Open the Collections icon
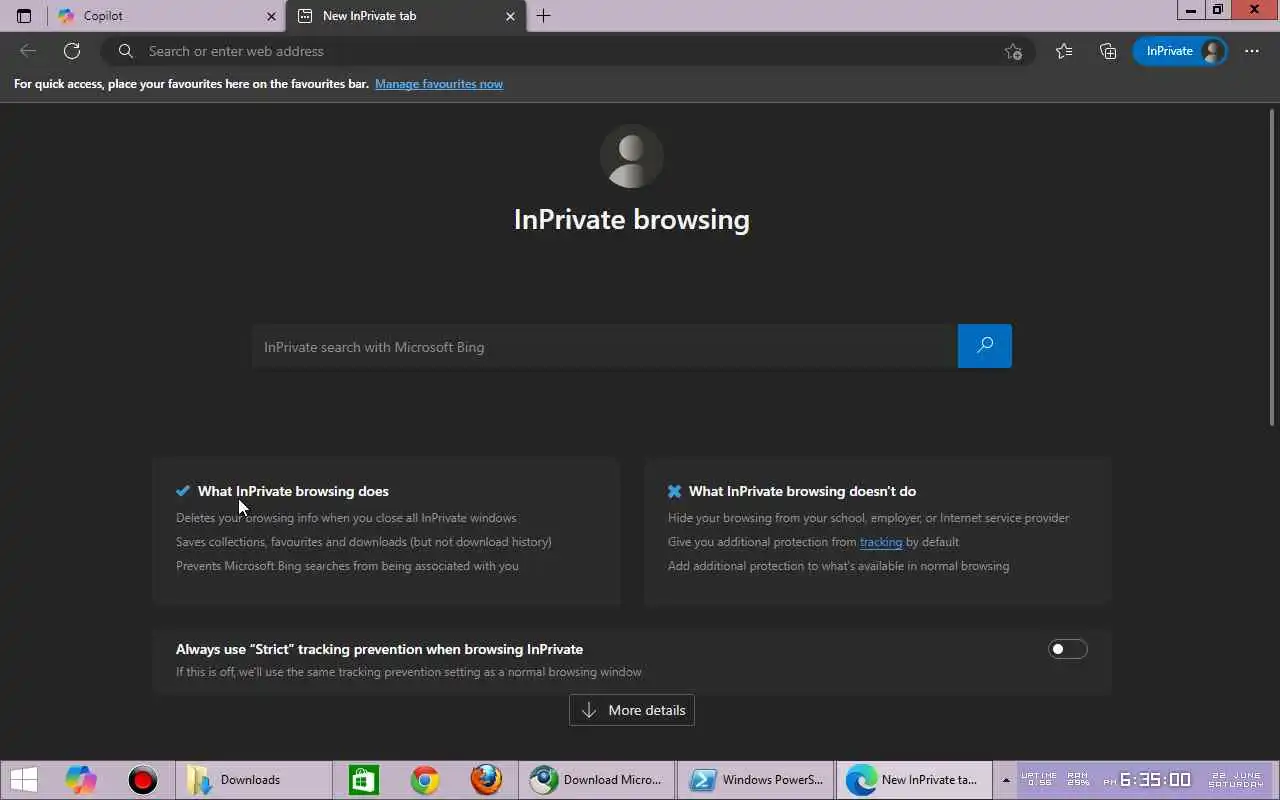Screen dimensions: 1280x800 [1108, 51]
